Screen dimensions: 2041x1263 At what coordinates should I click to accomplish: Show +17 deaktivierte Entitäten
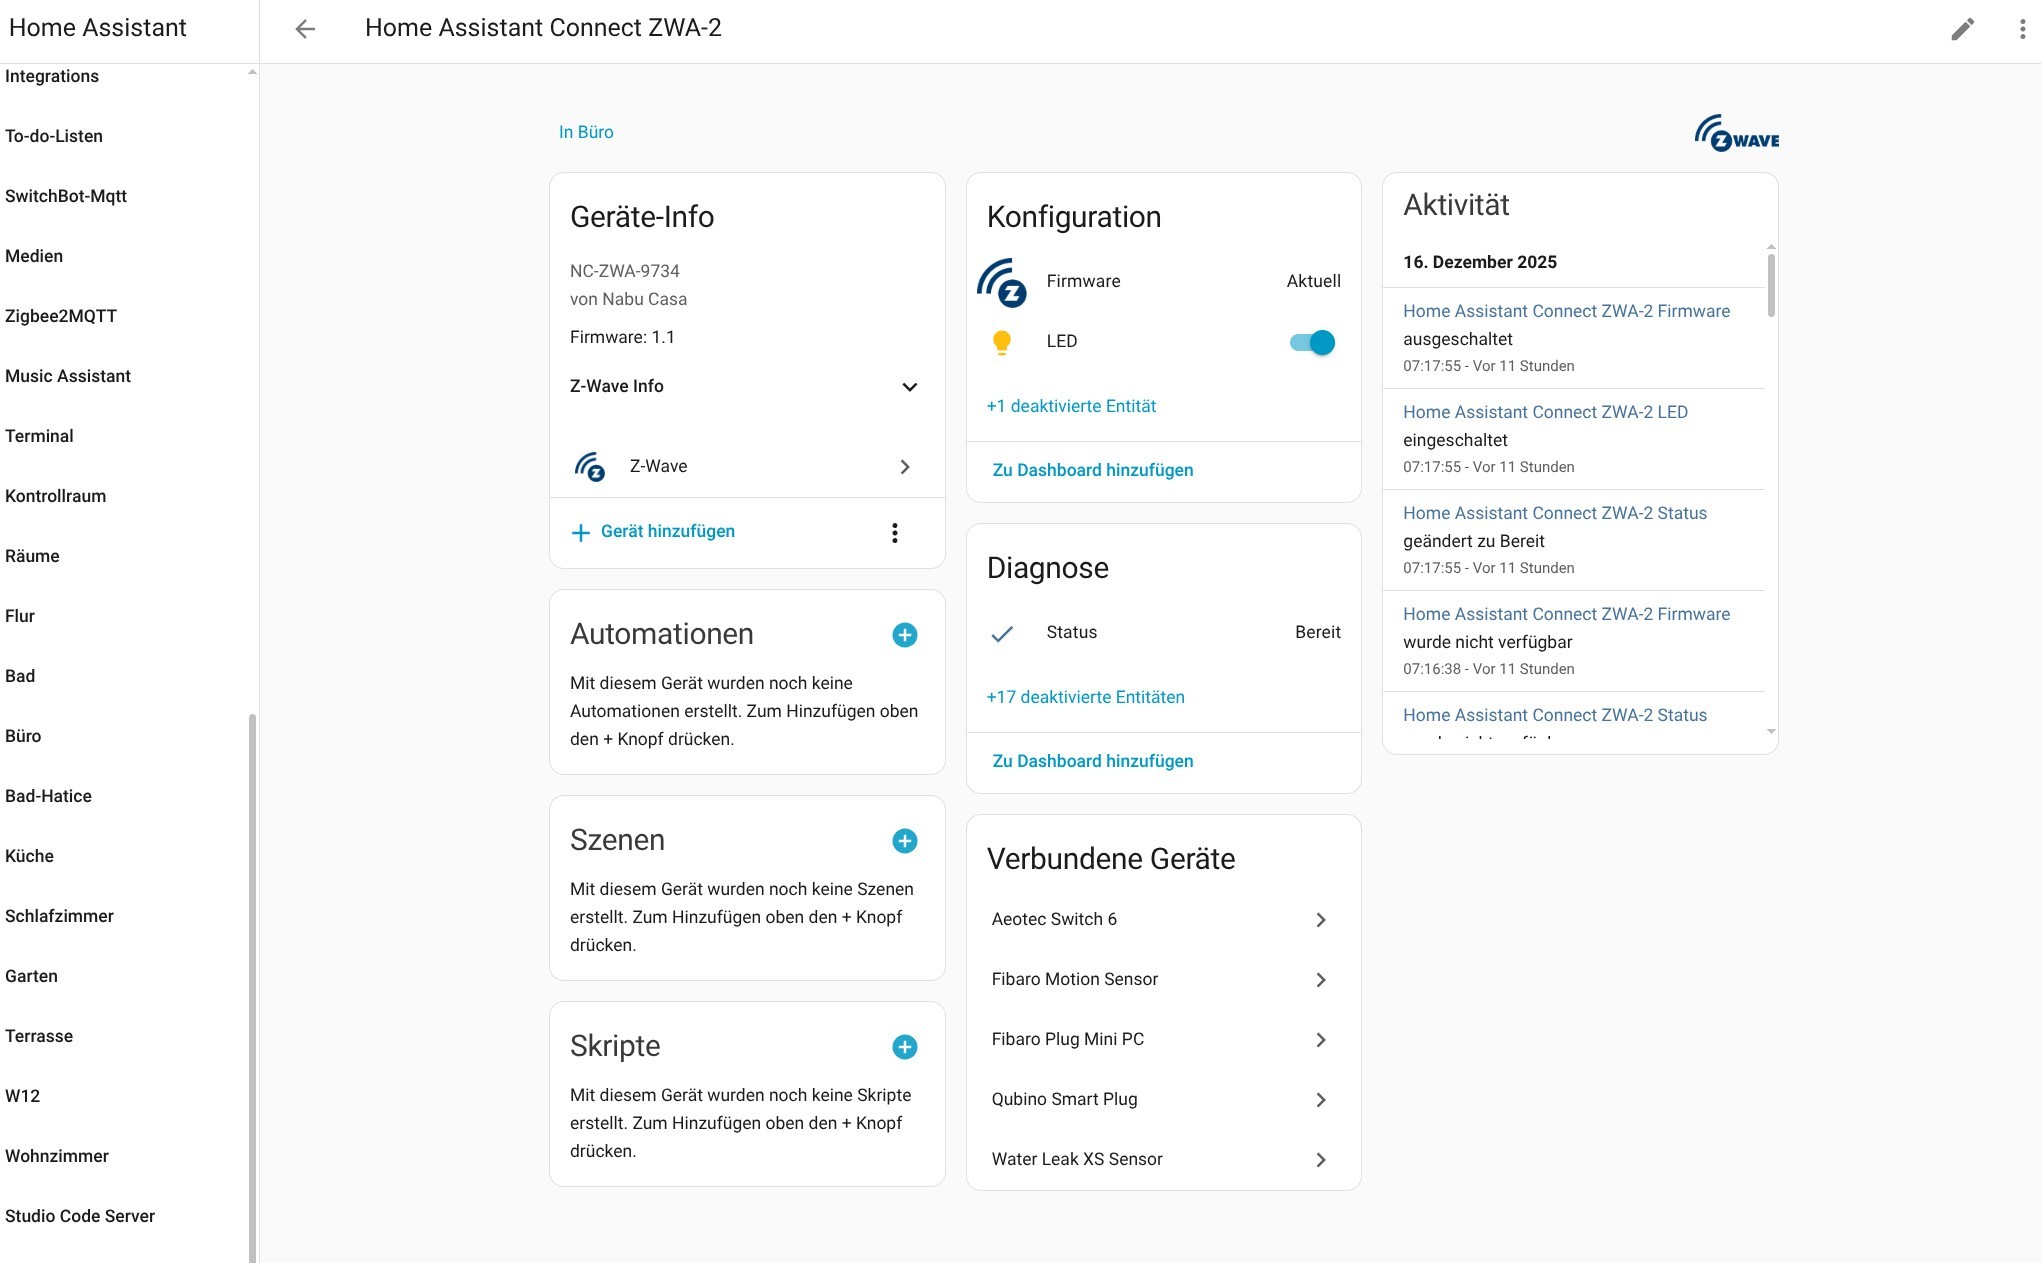coord(1085,697)
